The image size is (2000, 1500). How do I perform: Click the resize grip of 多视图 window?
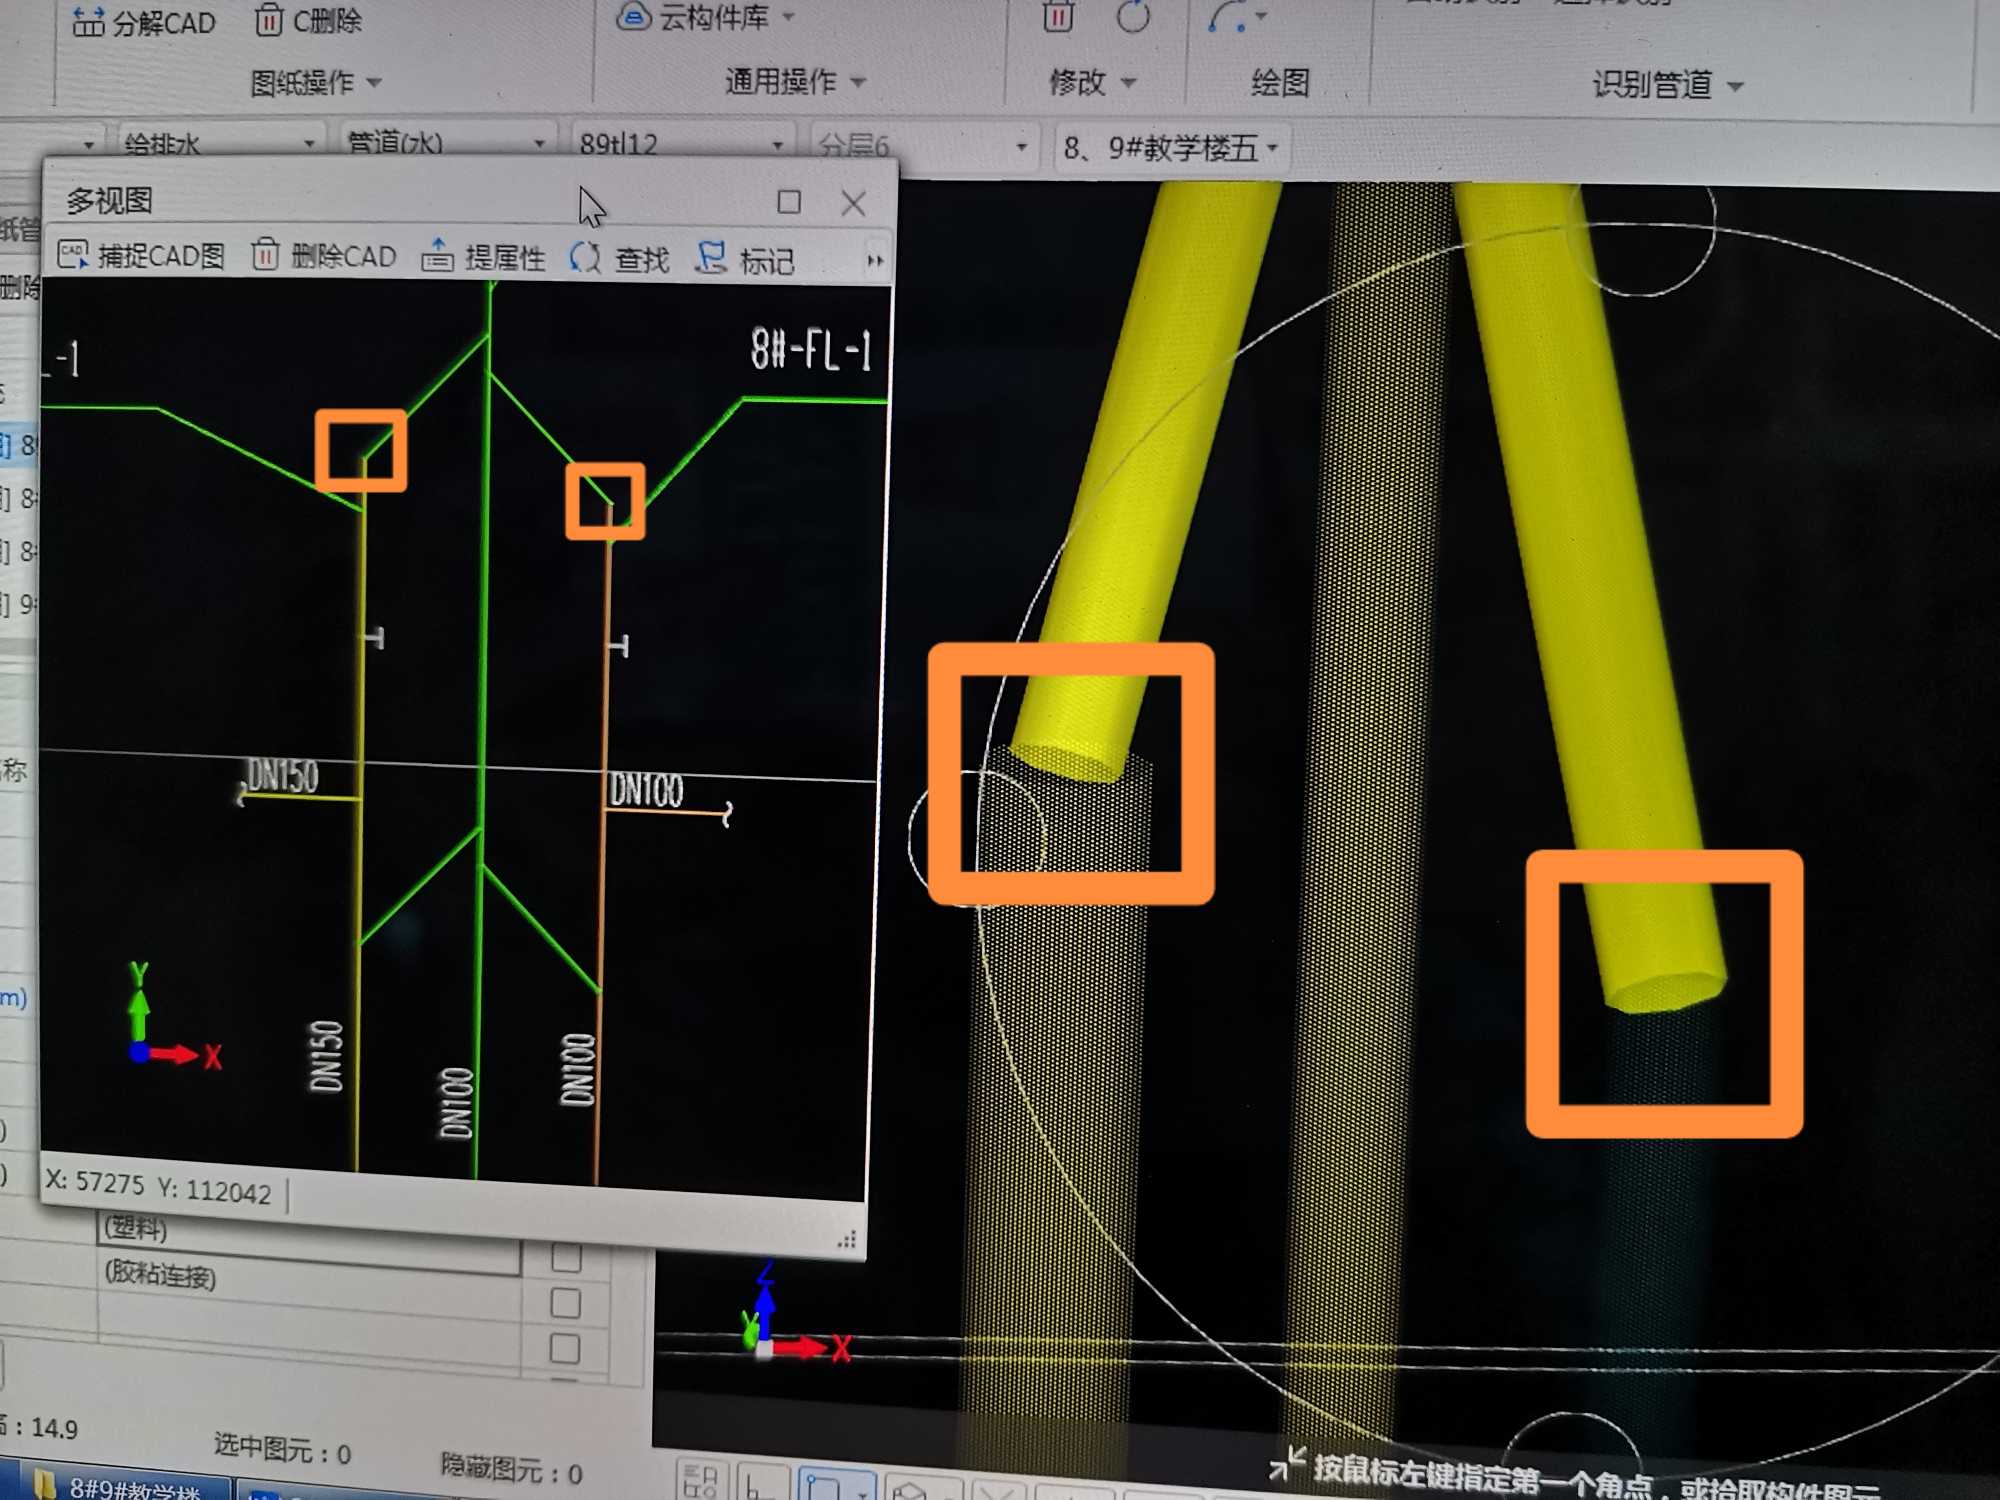847,1240
